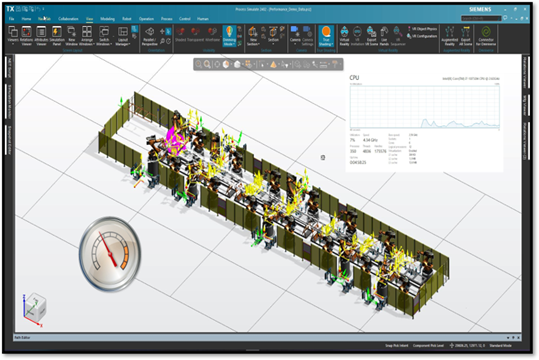Click Zoom to Fit in viewer toolbar
Image resolution: width=539 pixels, height=360 pixels.
click(198, 64)
